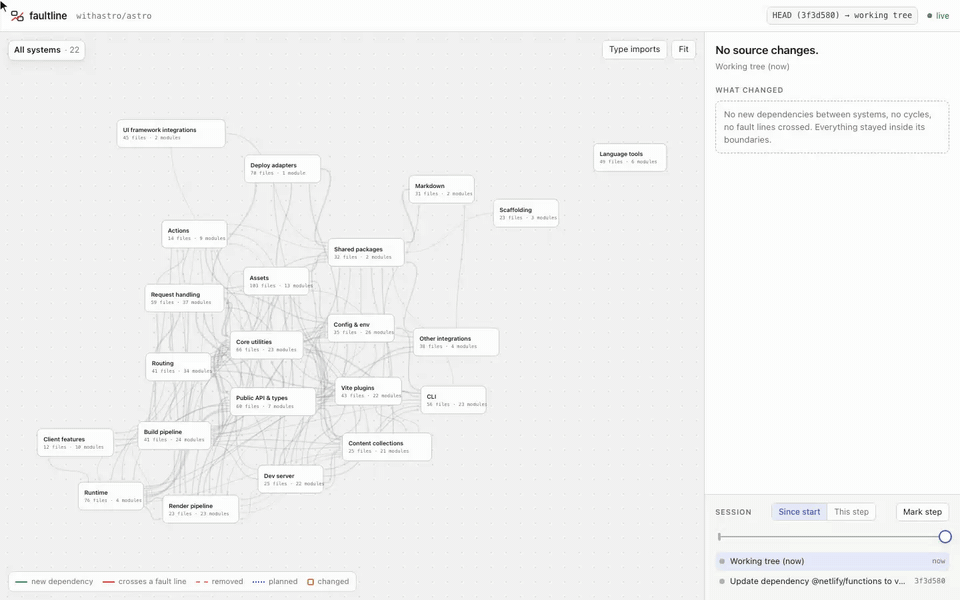Click the session timeline slider handle
The height and width of the screenshot is (600, 960).
point(945,537)
